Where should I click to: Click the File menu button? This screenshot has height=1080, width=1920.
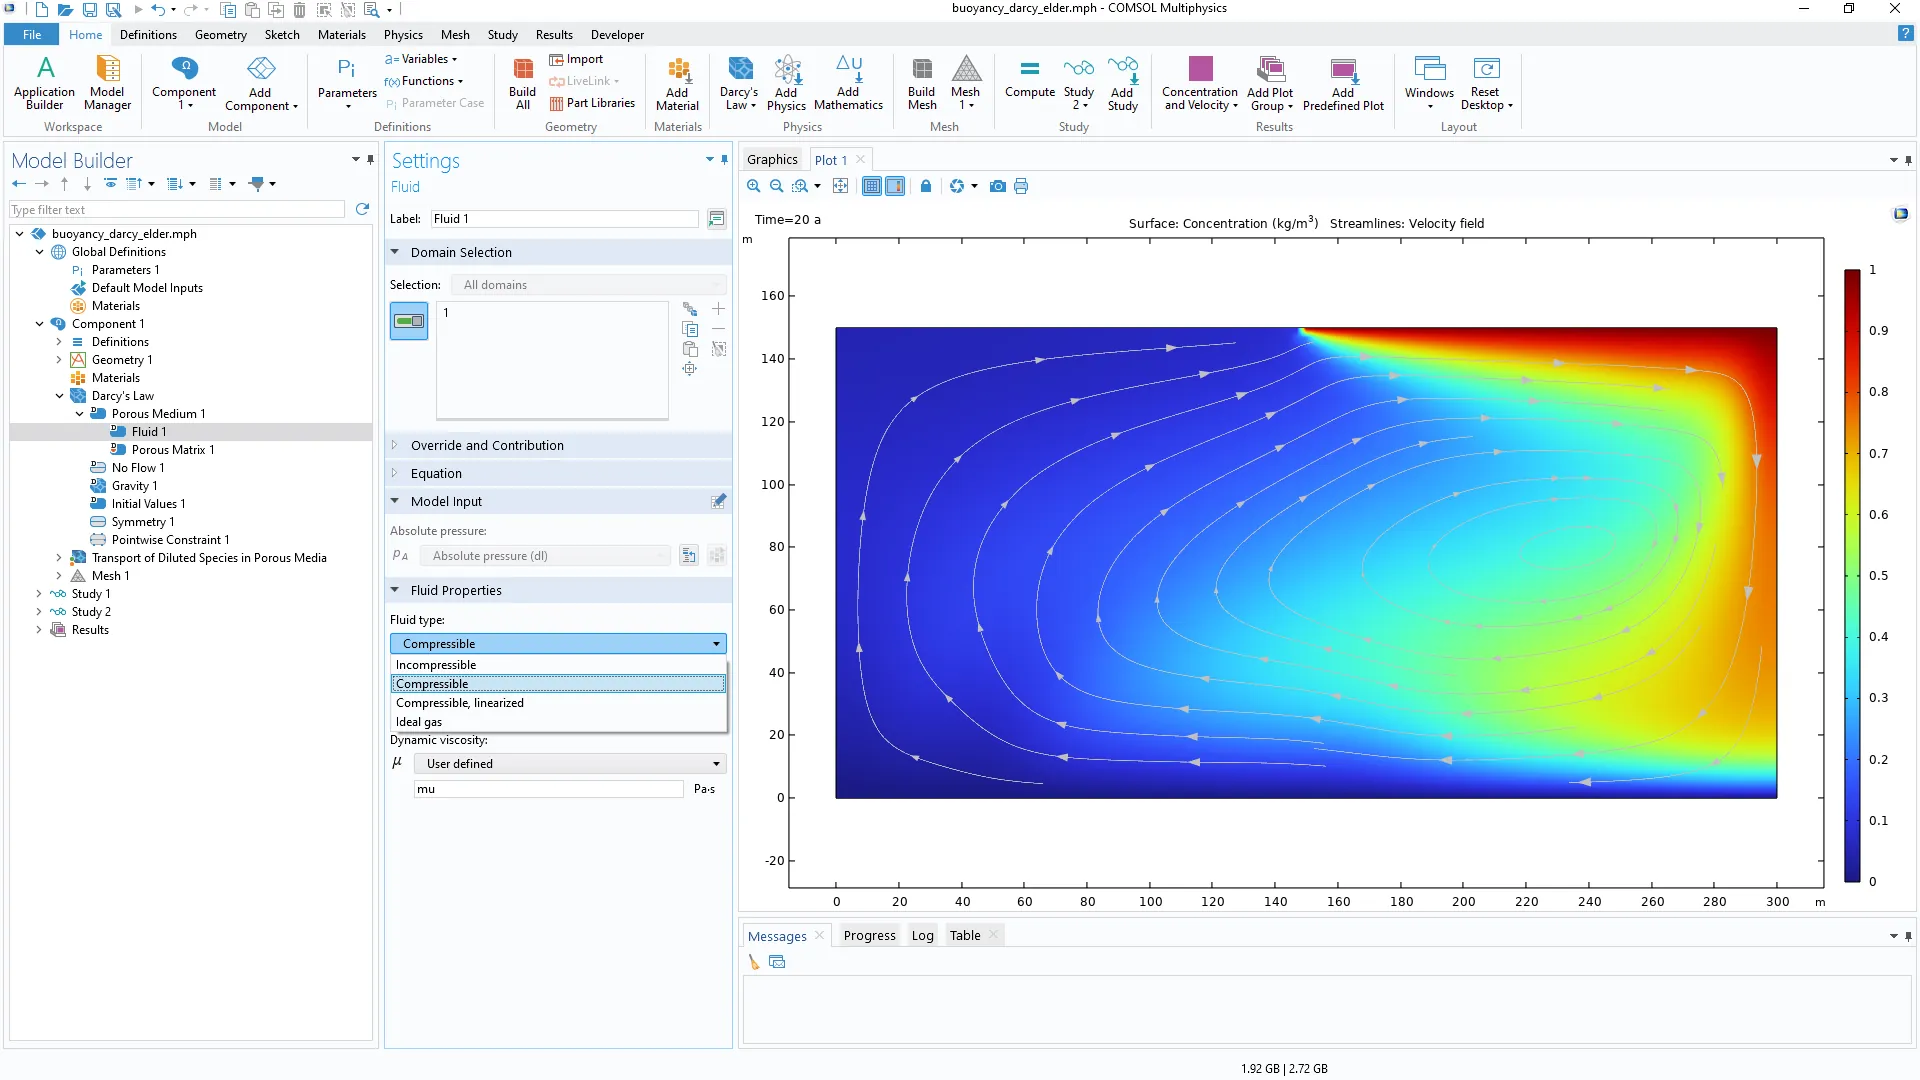click(x=32, y=34)
